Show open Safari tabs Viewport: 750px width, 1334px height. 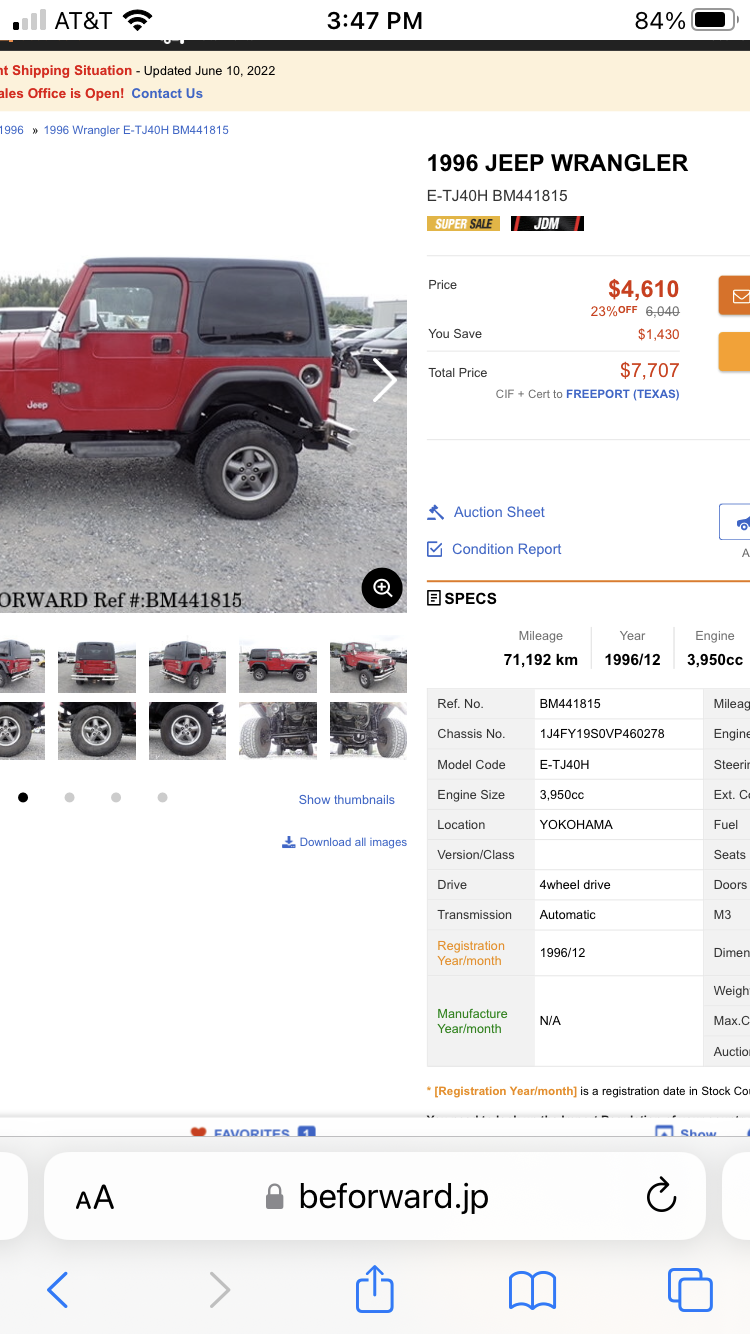(690, 1289)
